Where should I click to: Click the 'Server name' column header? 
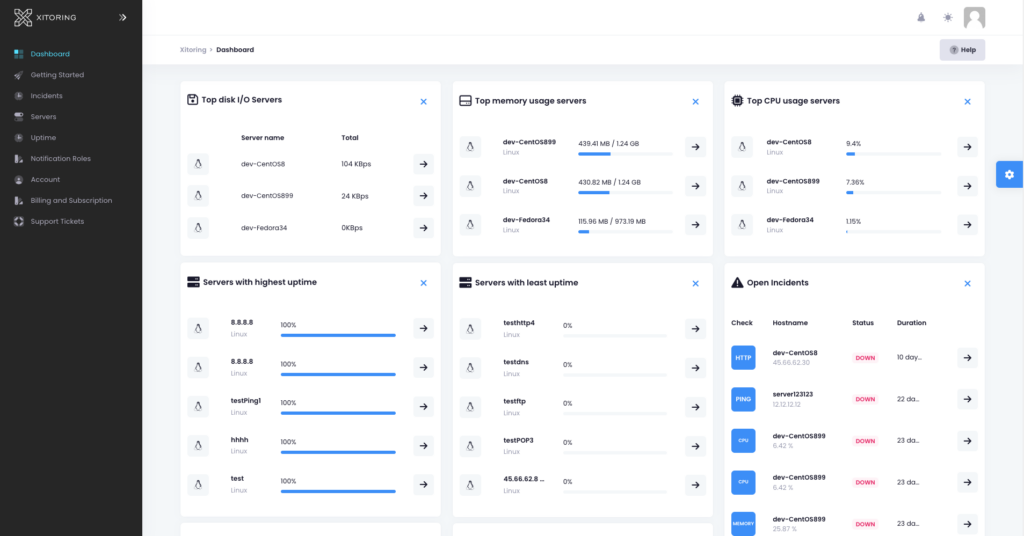point(263,138)
